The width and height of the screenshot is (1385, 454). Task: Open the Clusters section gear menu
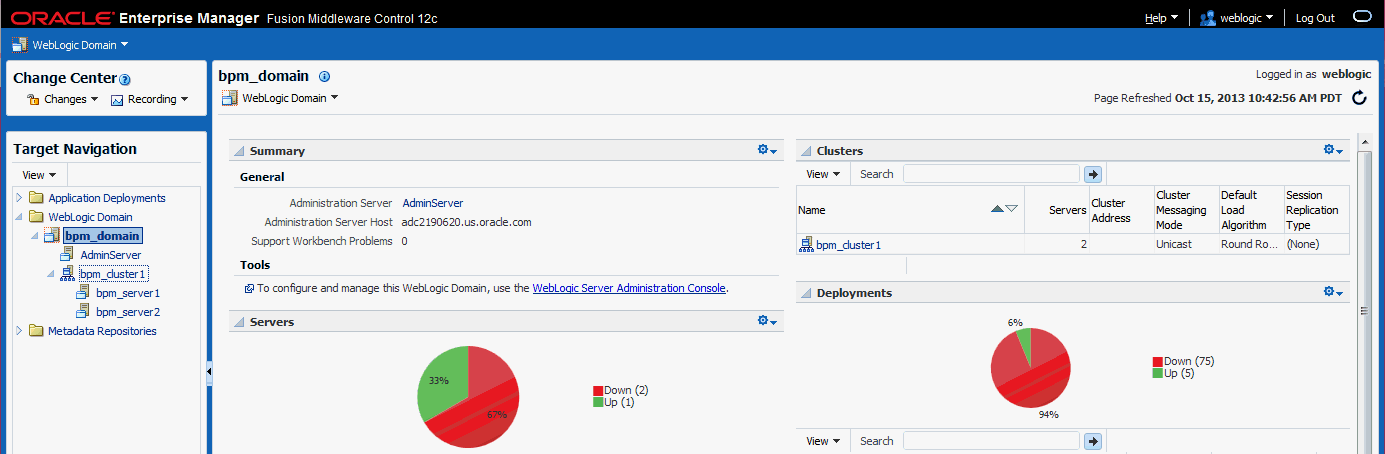coord(1333,150)
